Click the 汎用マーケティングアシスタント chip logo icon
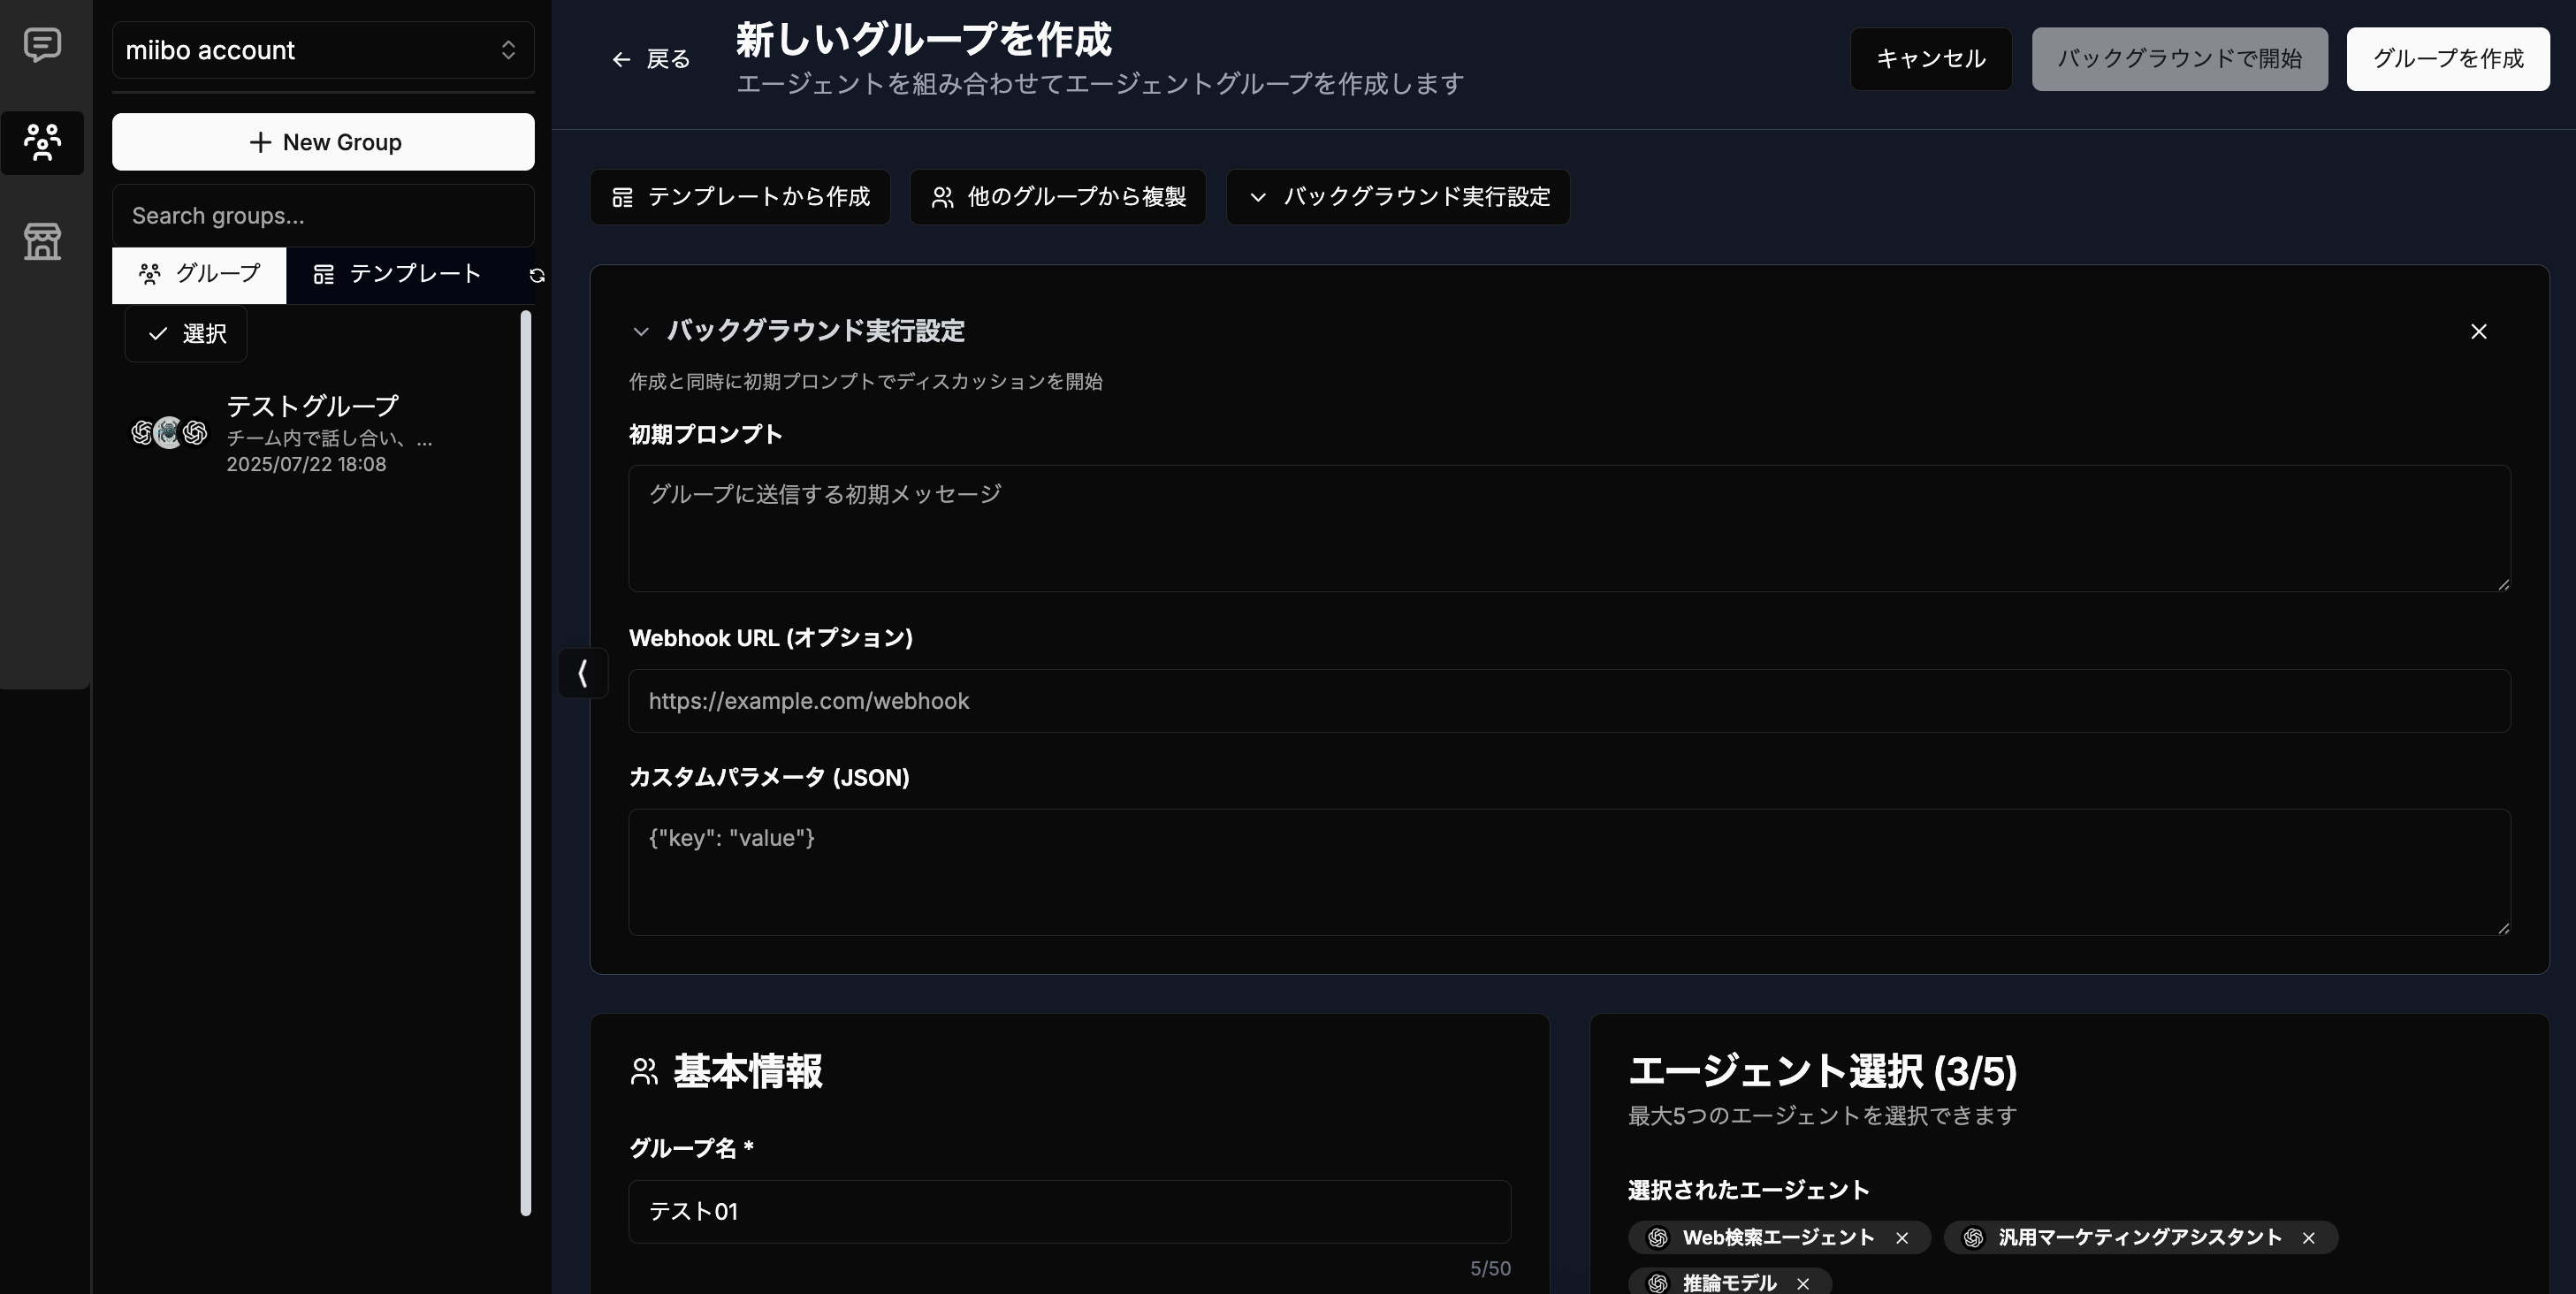Screen dimensions: 2576x1294 [1973, 1238]
